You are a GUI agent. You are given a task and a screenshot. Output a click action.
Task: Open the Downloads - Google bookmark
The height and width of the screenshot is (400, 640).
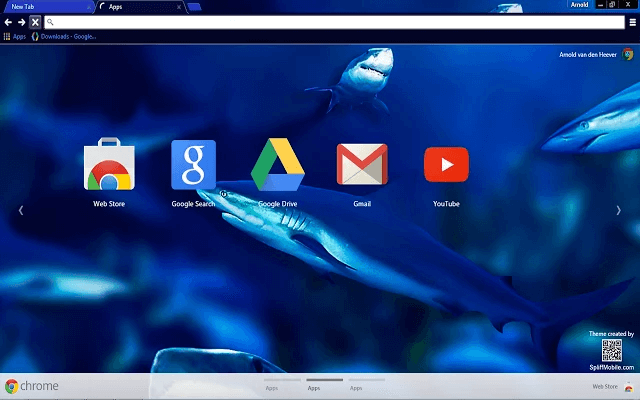pos(64,36)
